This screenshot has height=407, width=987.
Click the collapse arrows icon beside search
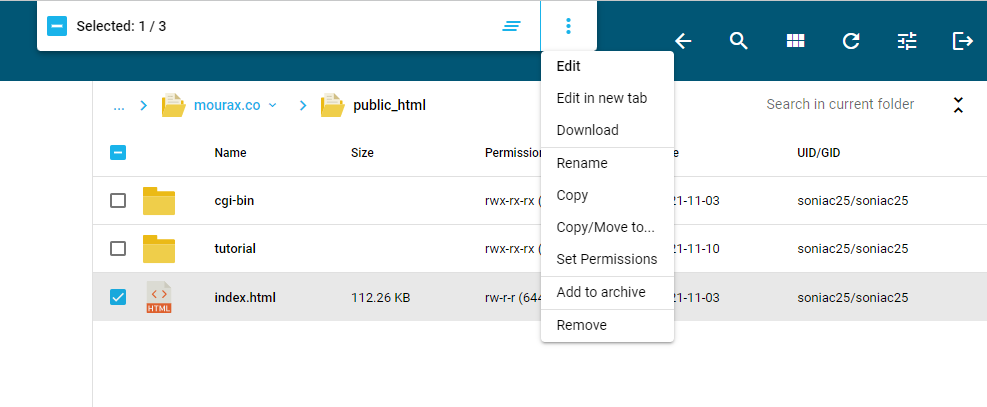click(x=958, y=105)
